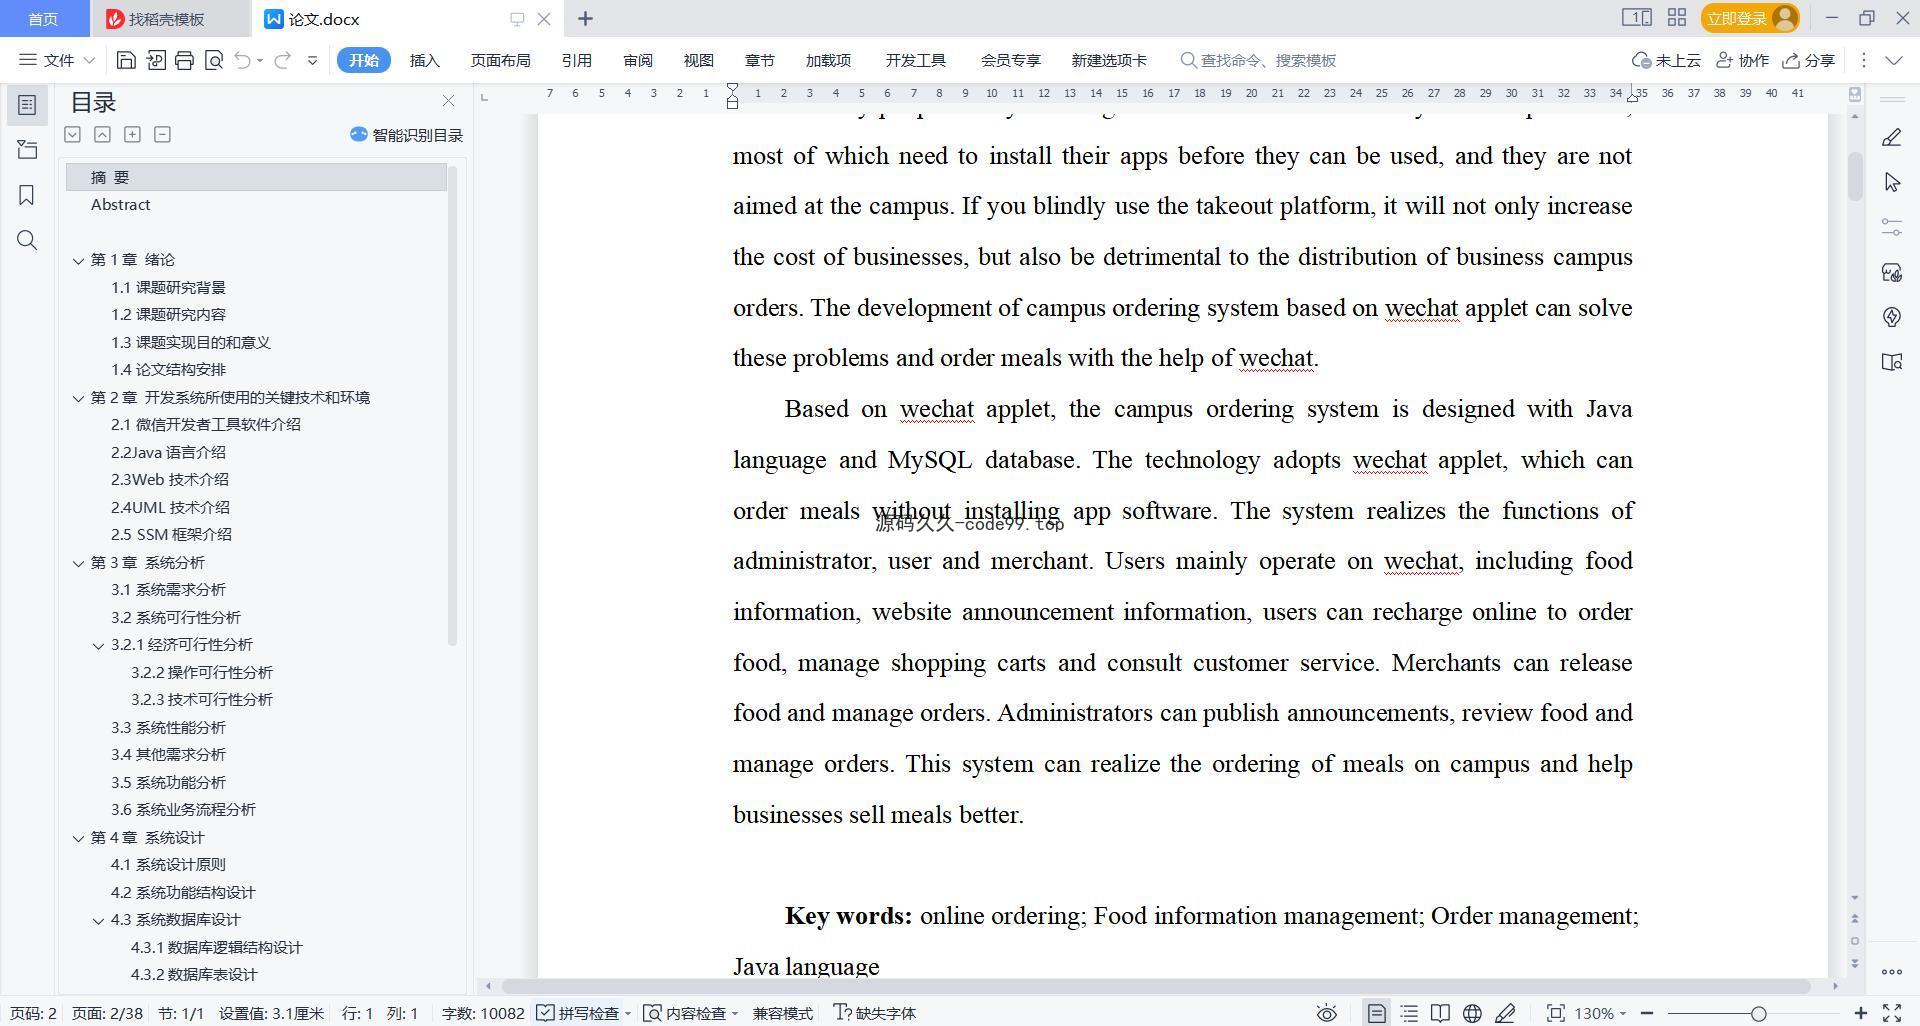Open the bookmark panel icon in the sidebar
This screenshot has height=1026, width=1920.
click(27, 195)
